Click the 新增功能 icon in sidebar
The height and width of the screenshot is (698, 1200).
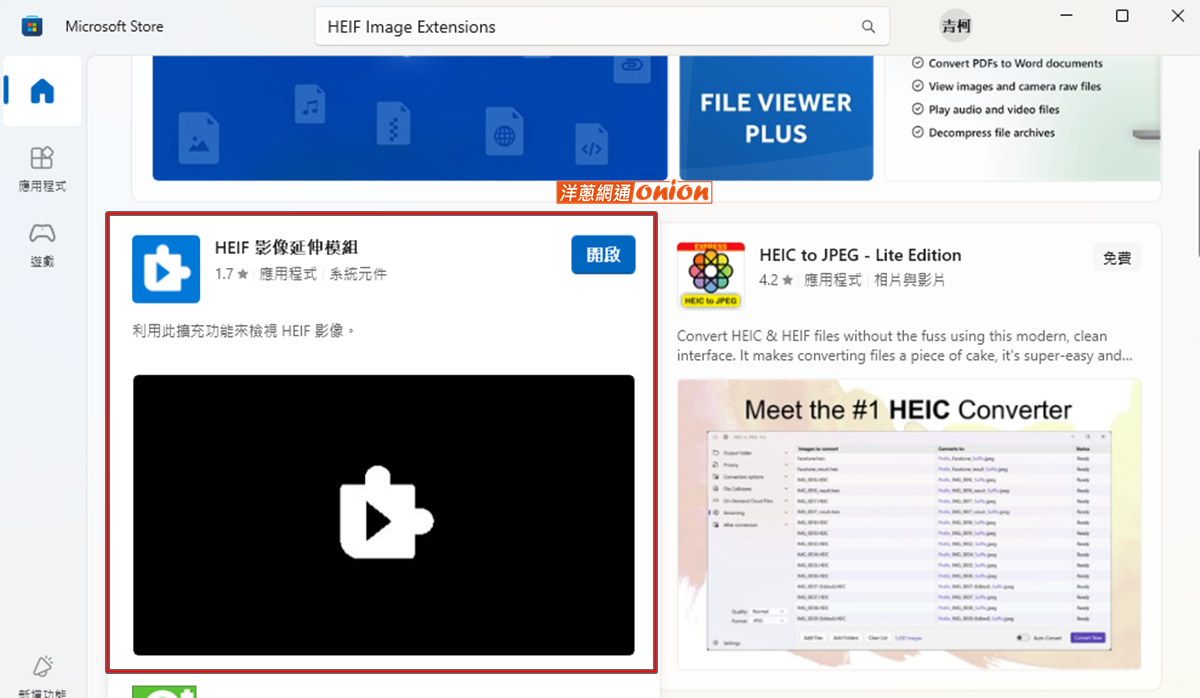42,668
